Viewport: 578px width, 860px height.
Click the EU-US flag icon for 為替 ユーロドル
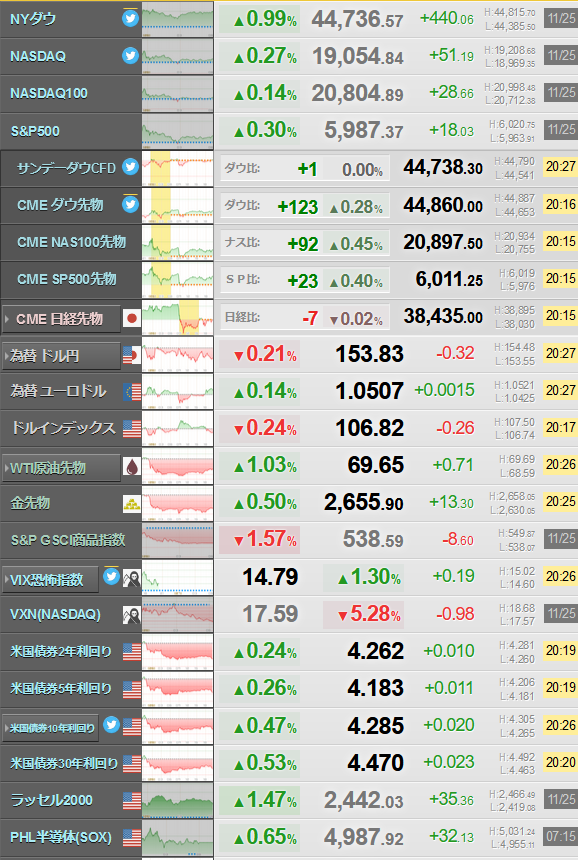pyautogui.click(x=132, y=392)
